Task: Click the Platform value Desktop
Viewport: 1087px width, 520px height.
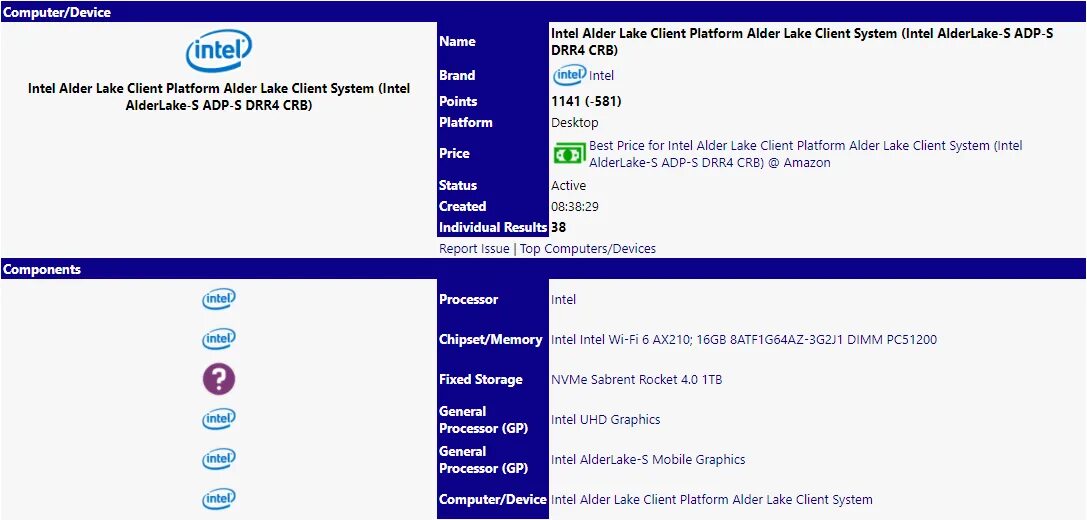Action: tap(575, 123)
